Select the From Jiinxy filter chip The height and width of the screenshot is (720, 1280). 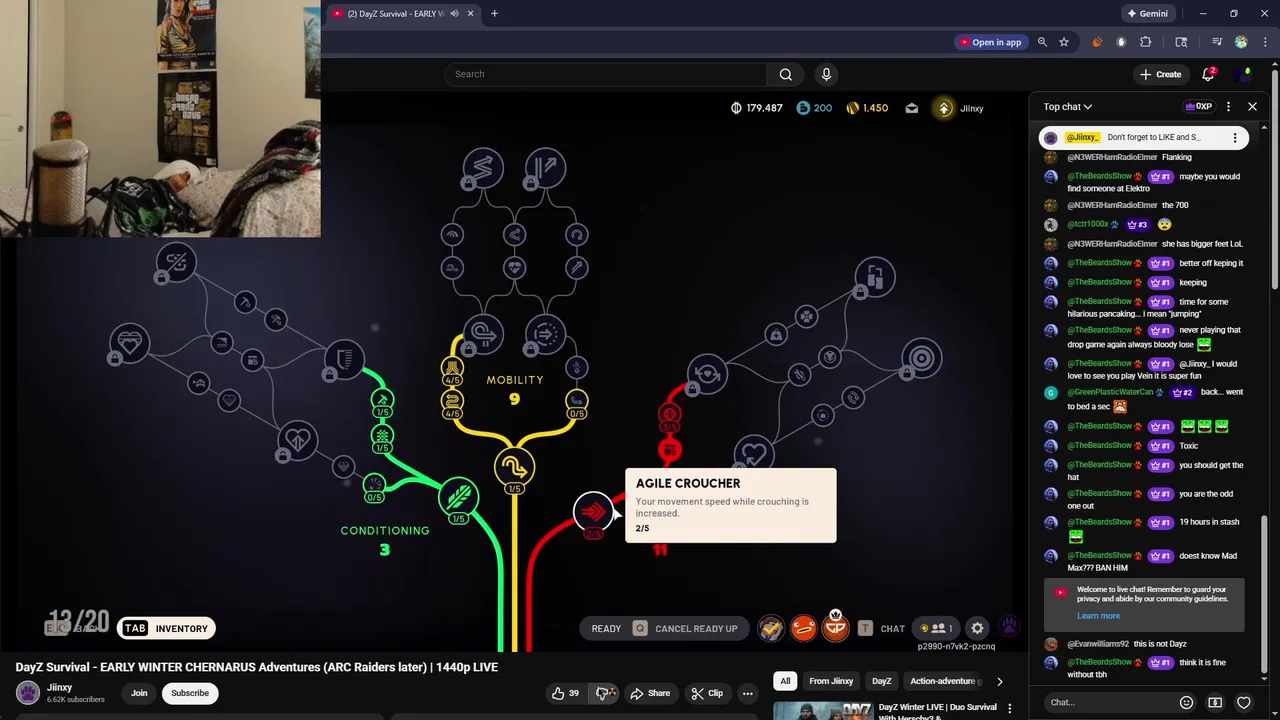[x=831, y=681]
